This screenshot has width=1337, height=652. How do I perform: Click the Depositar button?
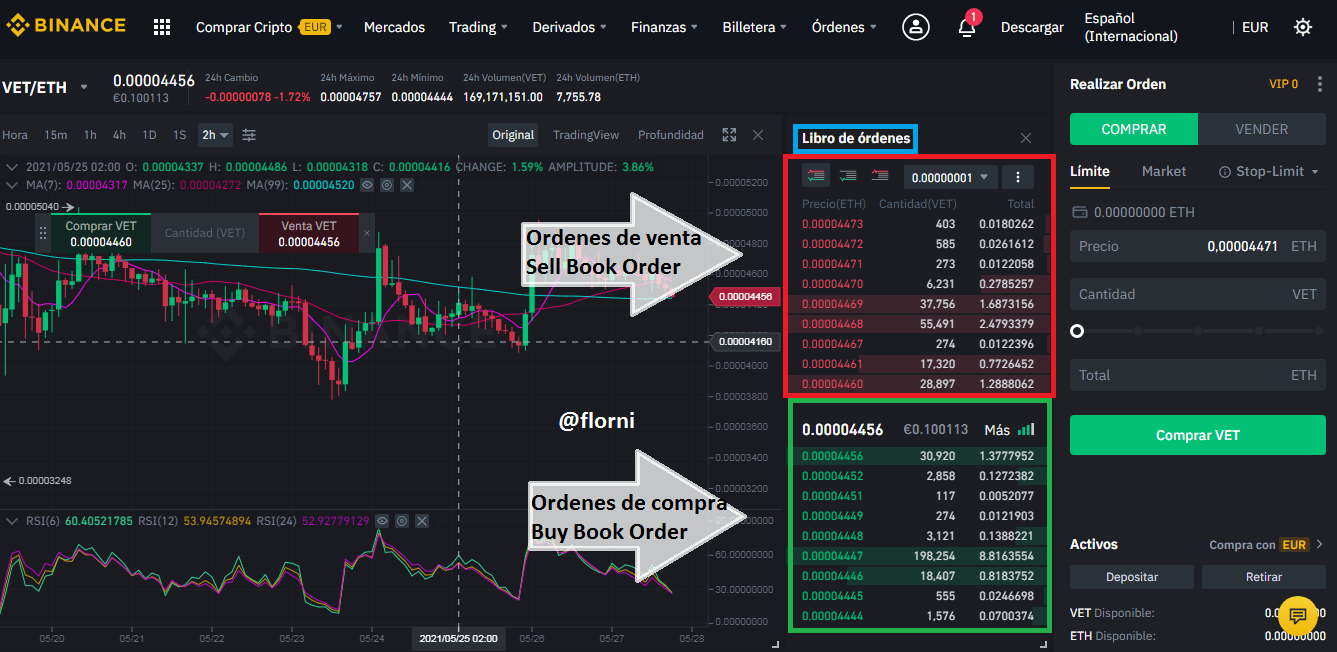[1132, 577]
